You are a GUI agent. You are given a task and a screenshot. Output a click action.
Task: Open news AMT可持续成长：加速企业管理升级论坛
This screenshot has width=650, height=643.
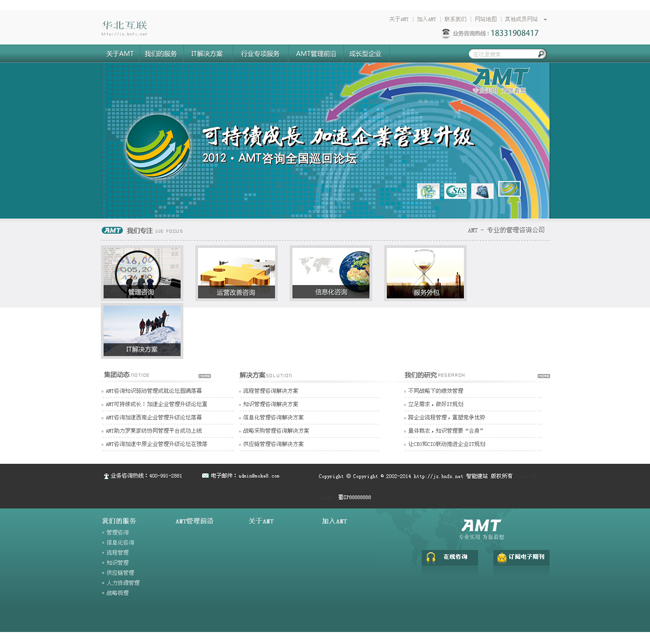tap(156, 404)
